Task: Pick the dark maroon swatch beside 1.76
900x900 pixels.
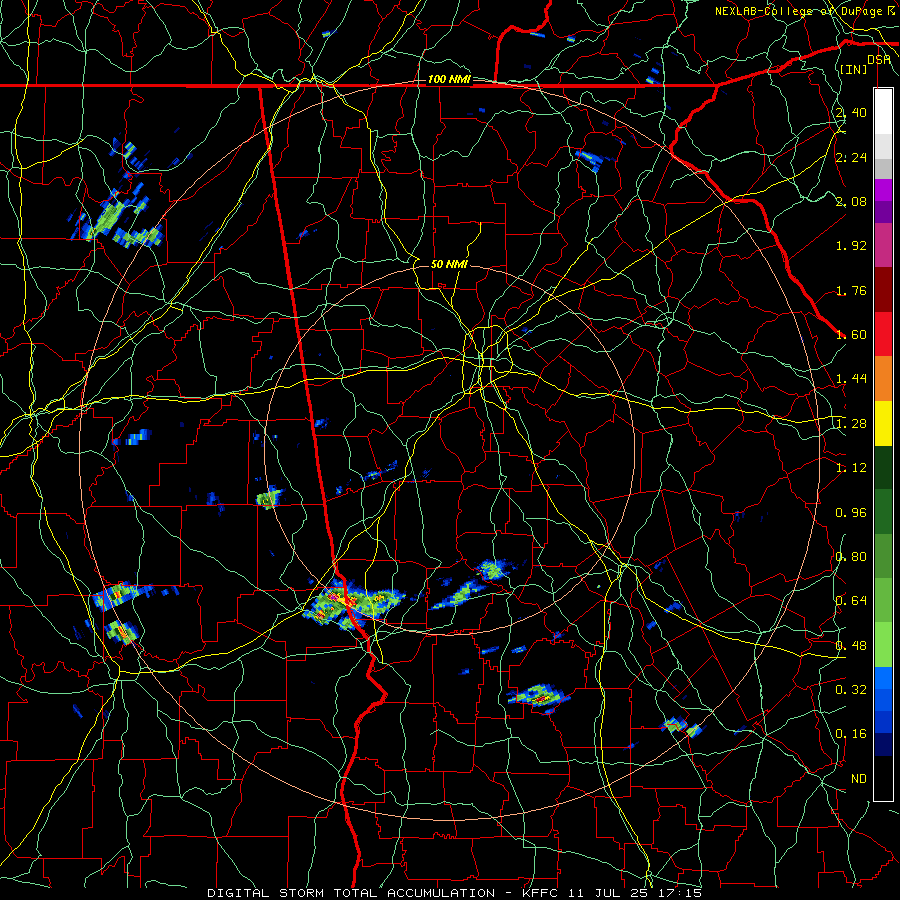Action: click(883, 290)
